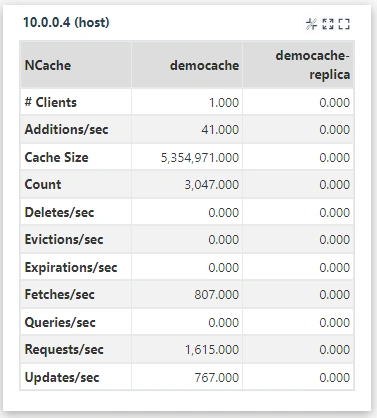This screenshot has width=377, height=418.
Task: Click the Evictions/sec row label
Action: click(x=64, y=239)
